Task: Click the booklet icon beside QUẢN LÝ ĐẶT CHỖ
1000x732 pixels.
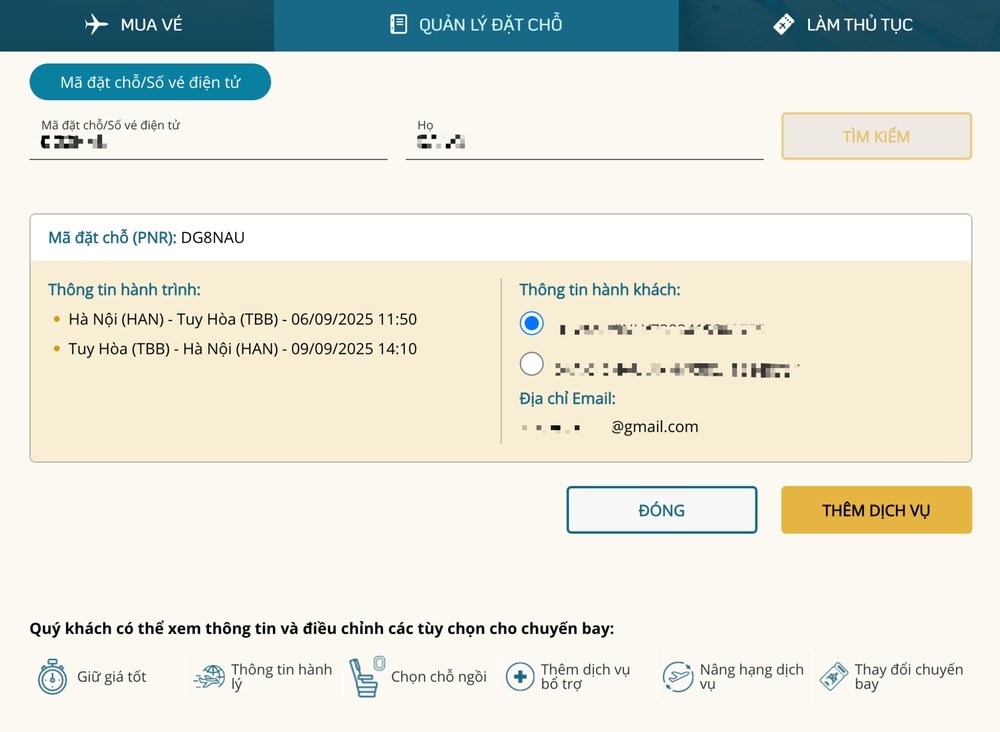Action: (x=399, y=24)
